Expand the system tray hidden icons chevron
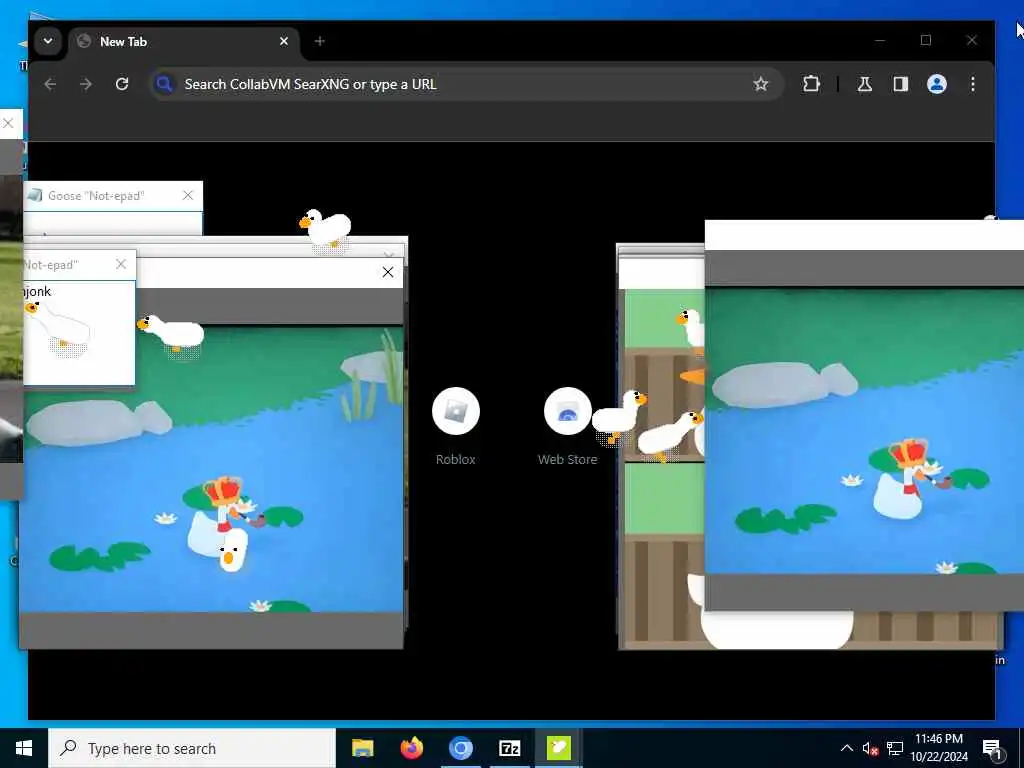Screen dimensions: 1024x768 click(x=846, y=748)
